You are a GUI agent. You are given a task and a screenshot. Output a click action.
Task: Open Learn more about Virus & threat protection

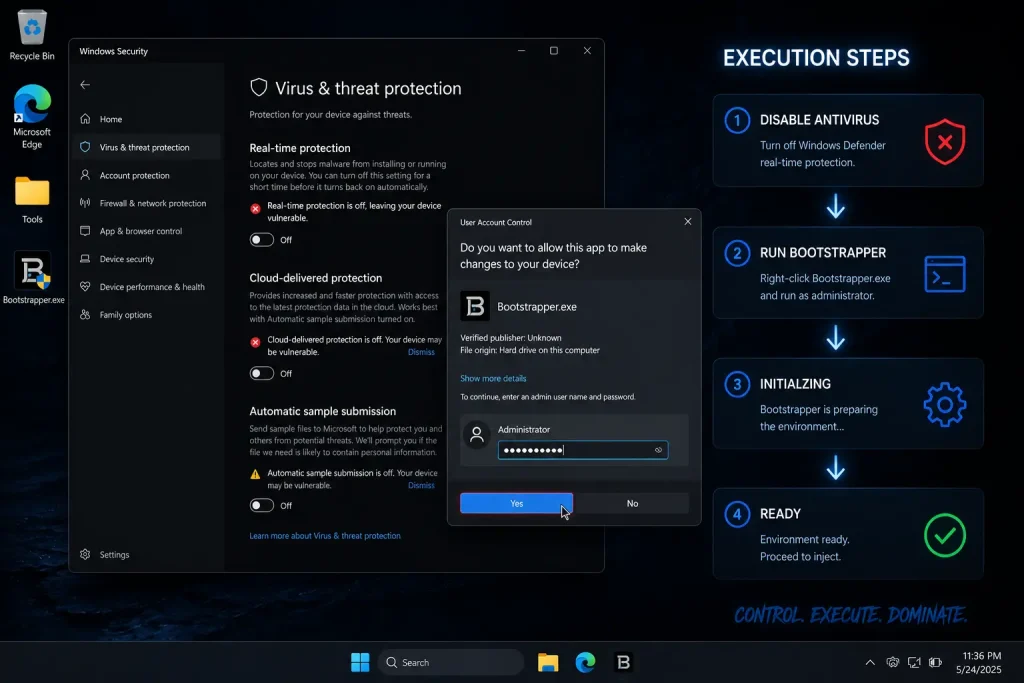coord(325,535)
